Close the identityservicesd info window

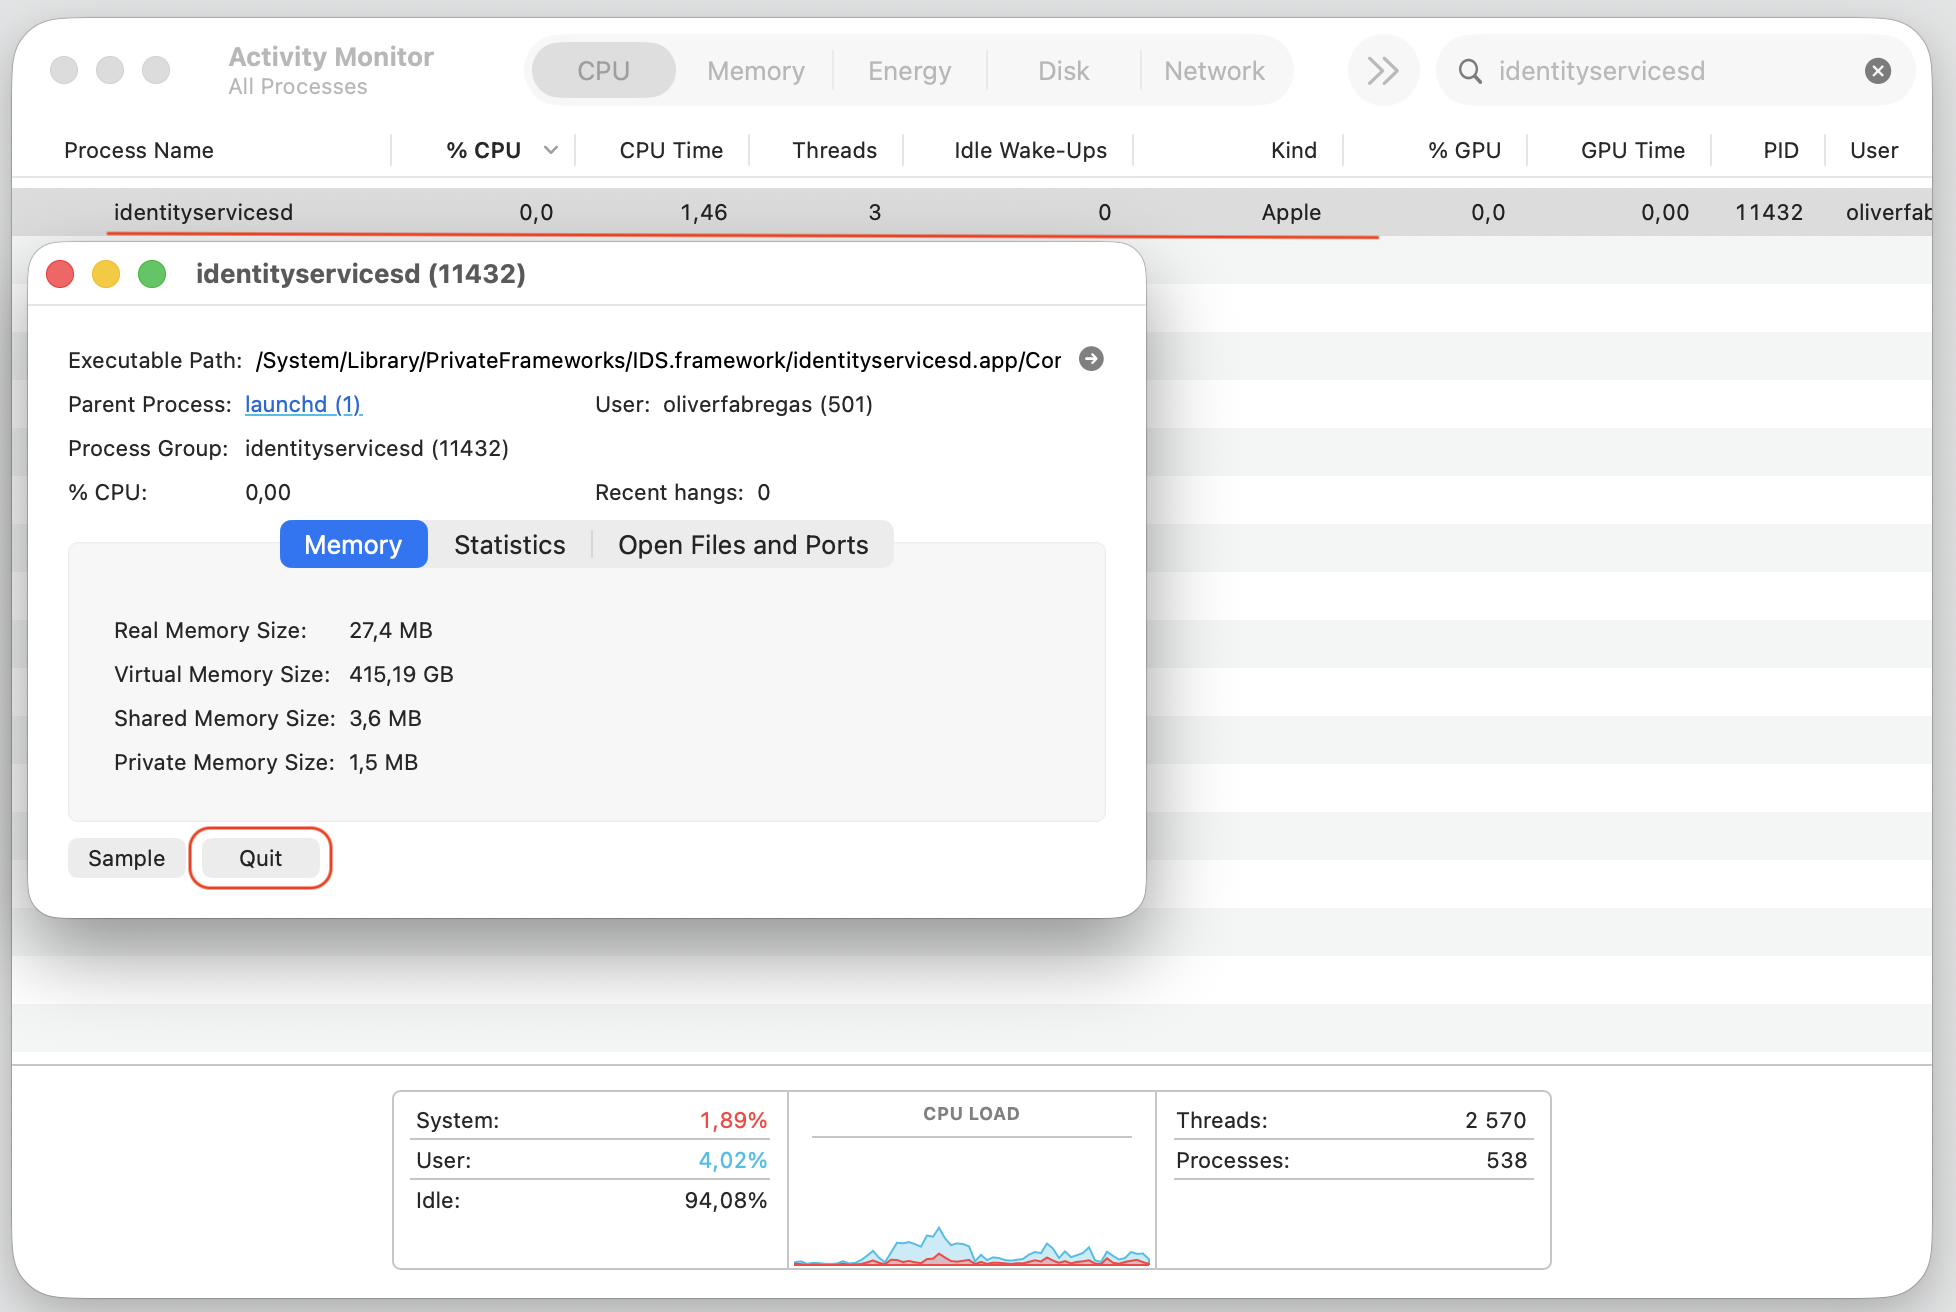click(60, 274)
